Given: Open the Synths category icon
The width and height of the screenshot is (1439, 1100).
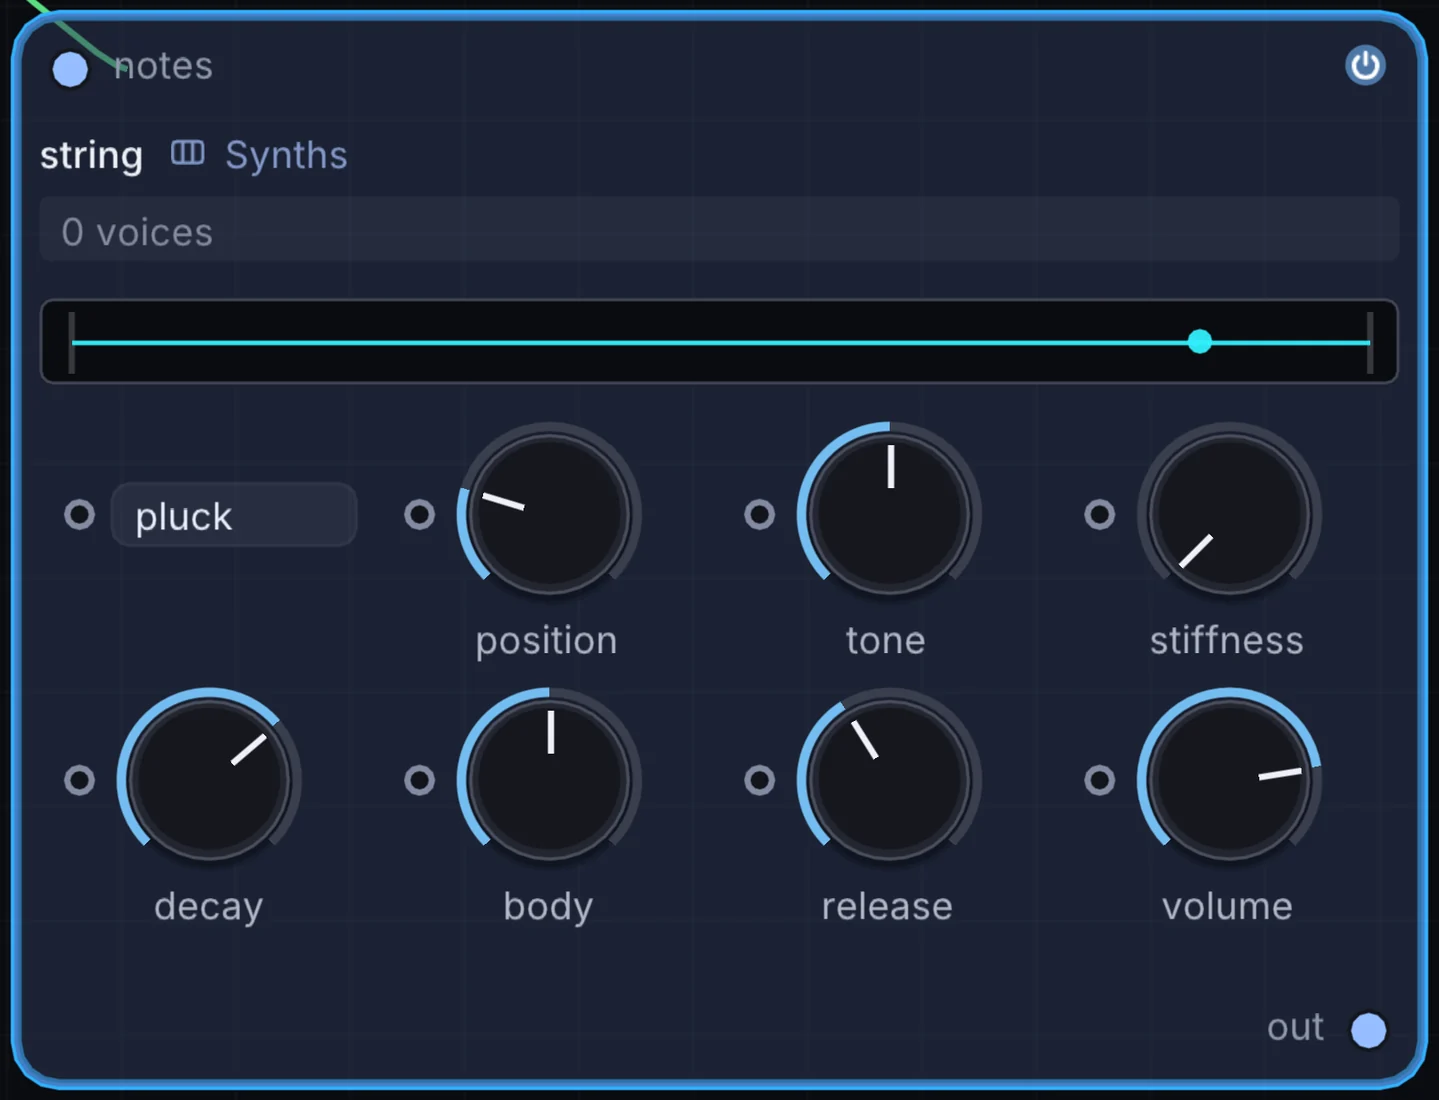Looking at the screenshot, I should coord(187,153).
